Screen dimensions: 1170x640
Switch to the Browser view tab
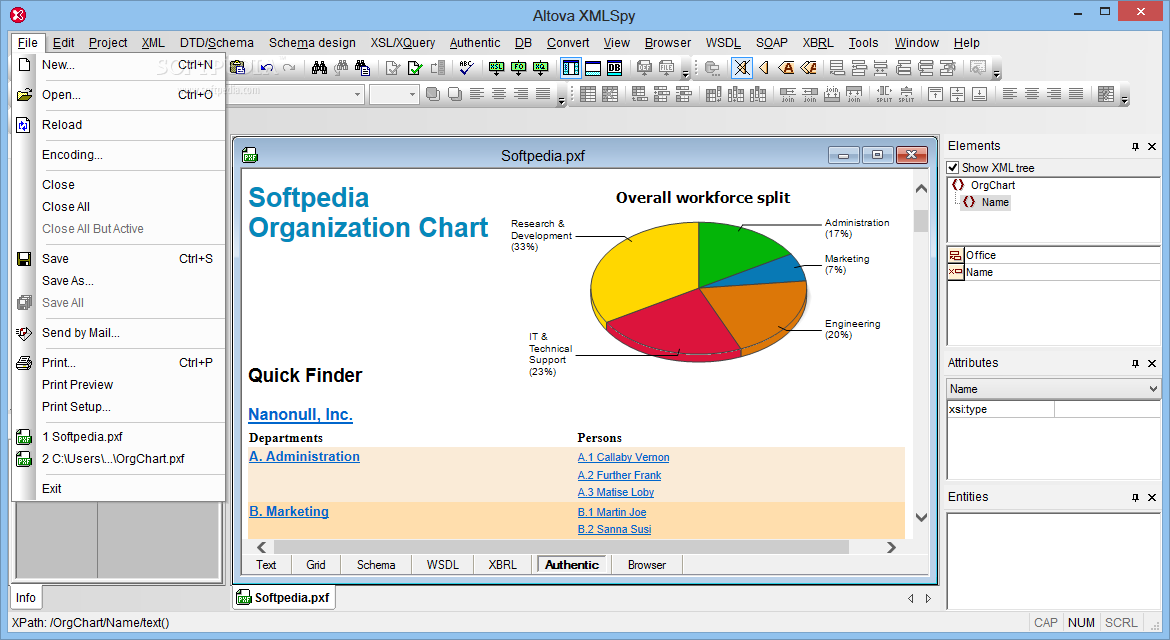tap(647, 565)
